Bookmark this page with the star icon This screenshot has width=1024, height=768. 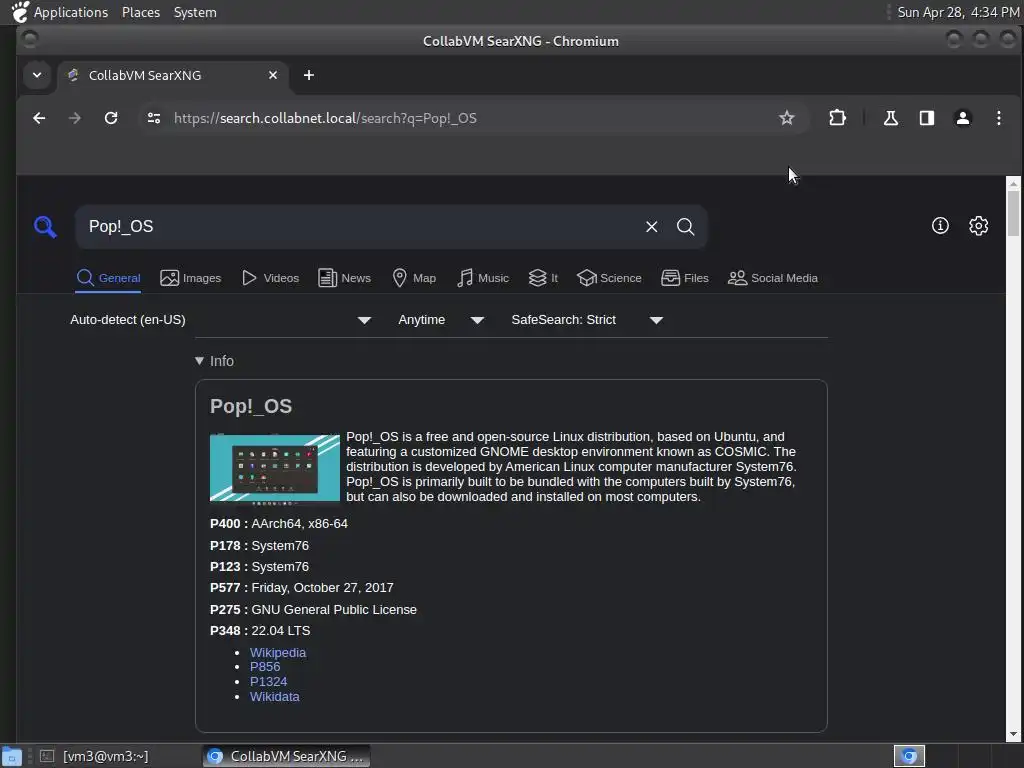coord(786,118)
